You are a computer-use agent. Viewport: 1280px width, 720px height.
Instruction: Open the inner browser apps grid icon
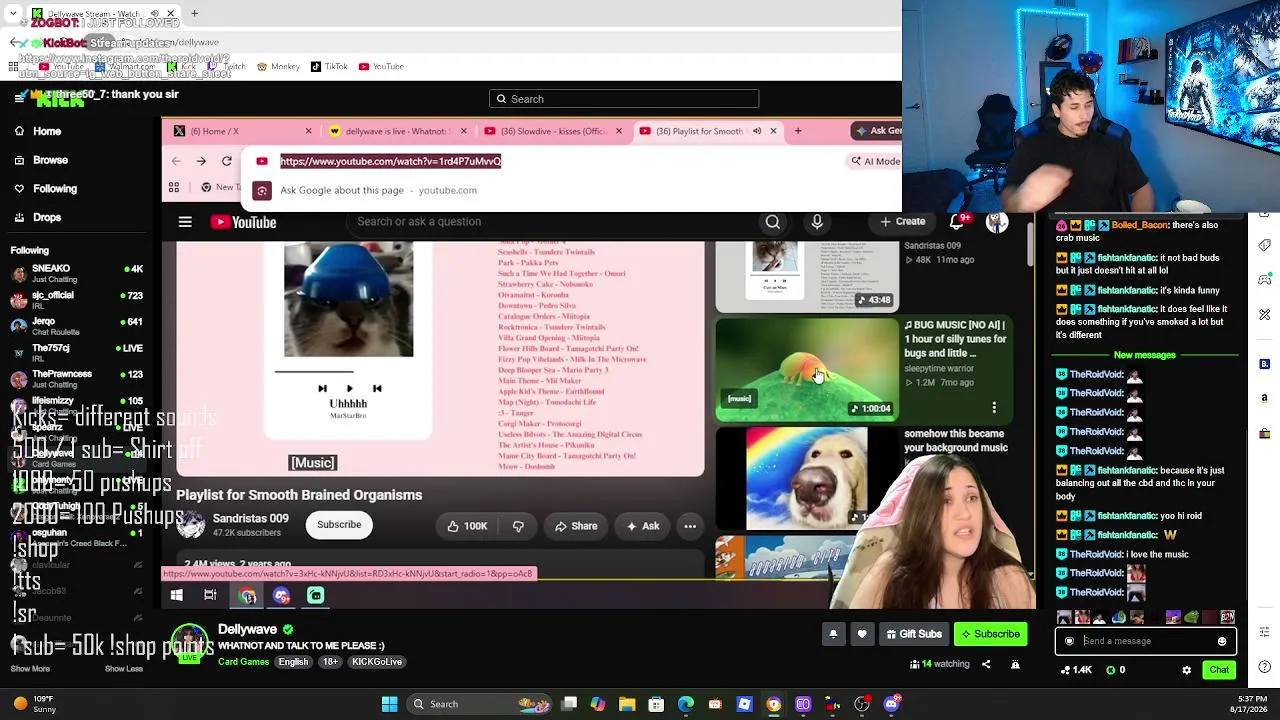pyautogui.click(x=174, y=188)
